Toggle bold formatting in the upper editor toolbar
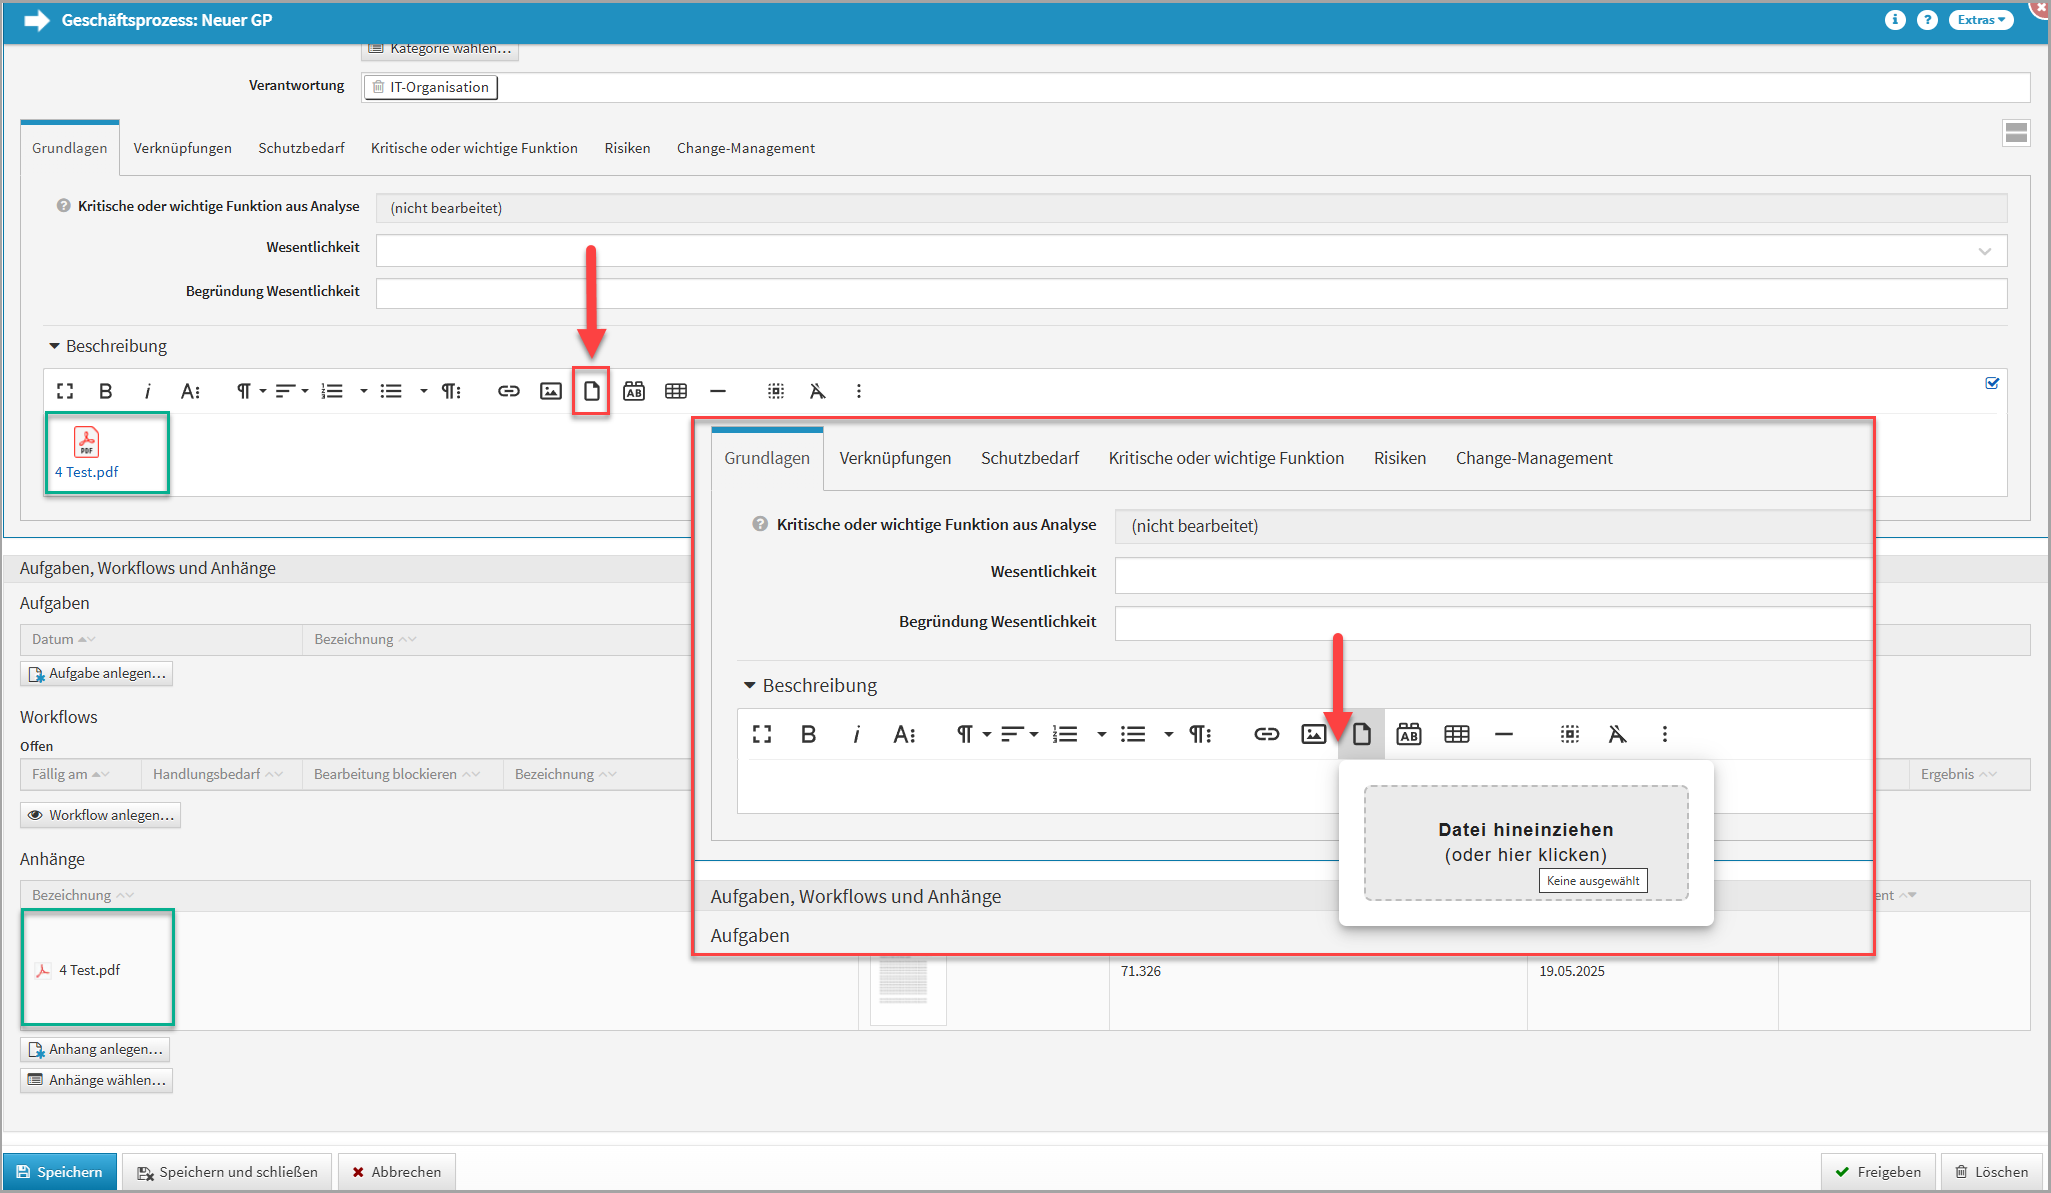2051x1193 pixels. [105, 391]
